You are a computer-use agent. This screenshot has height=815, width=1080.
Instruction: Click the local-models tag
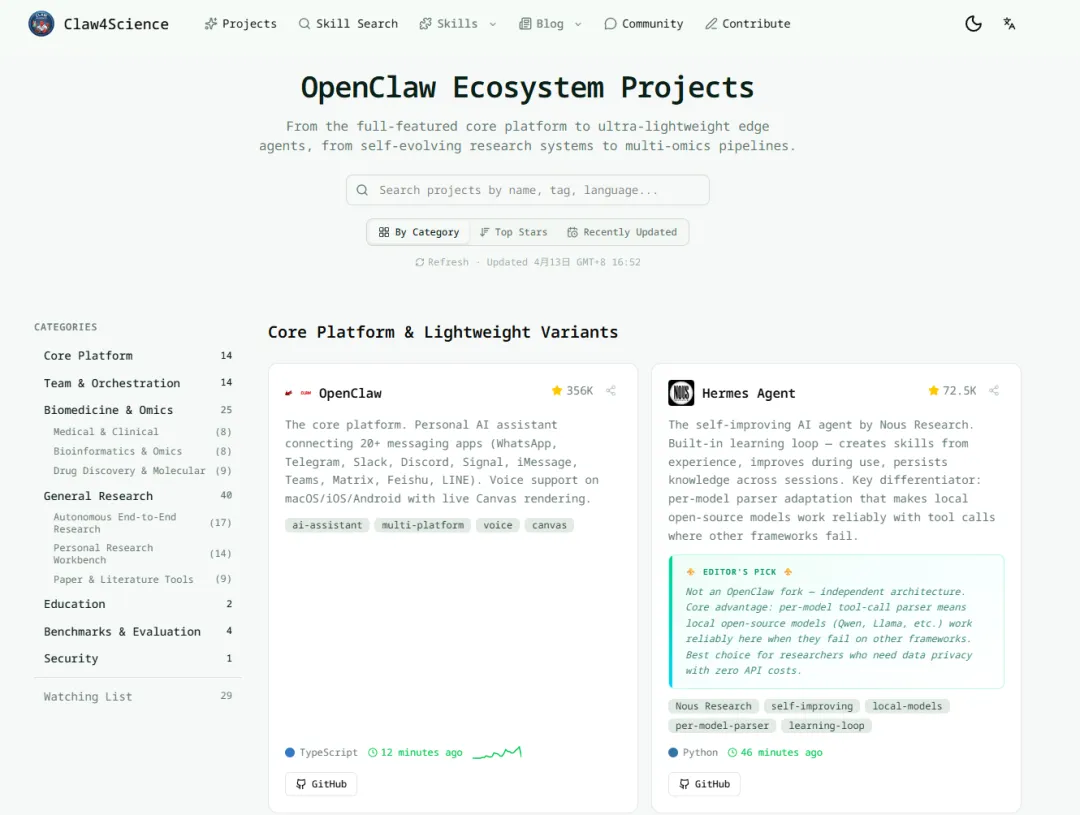[907, 706]
